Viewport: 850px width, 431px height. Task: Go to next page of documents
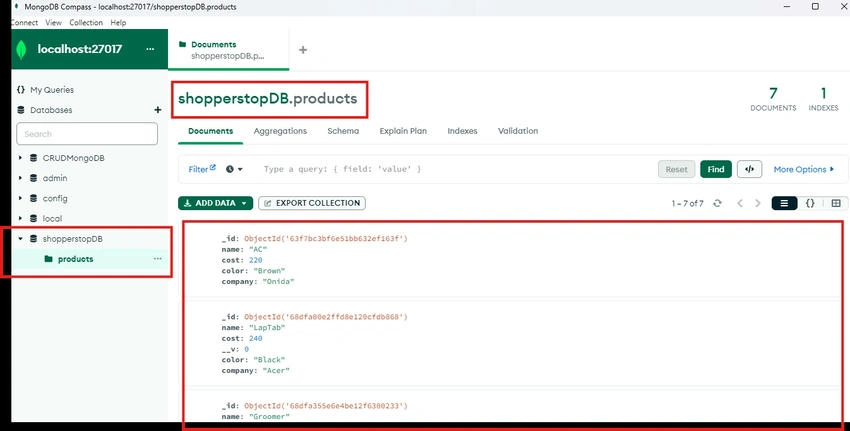pos(758,203)
